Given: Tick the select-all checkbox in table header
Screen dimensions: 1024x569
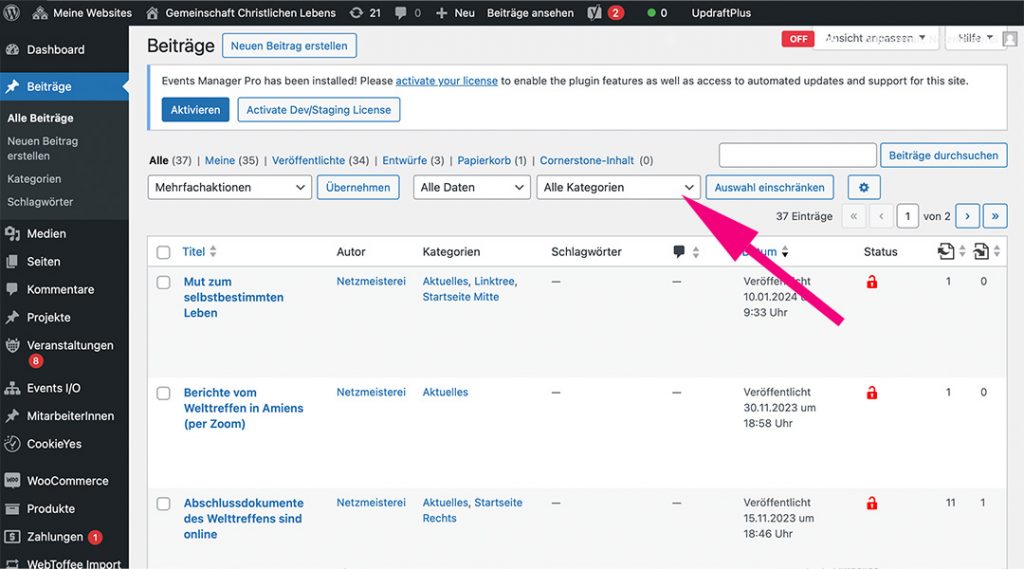Looking at the screenshot, I should click(164, 252).
